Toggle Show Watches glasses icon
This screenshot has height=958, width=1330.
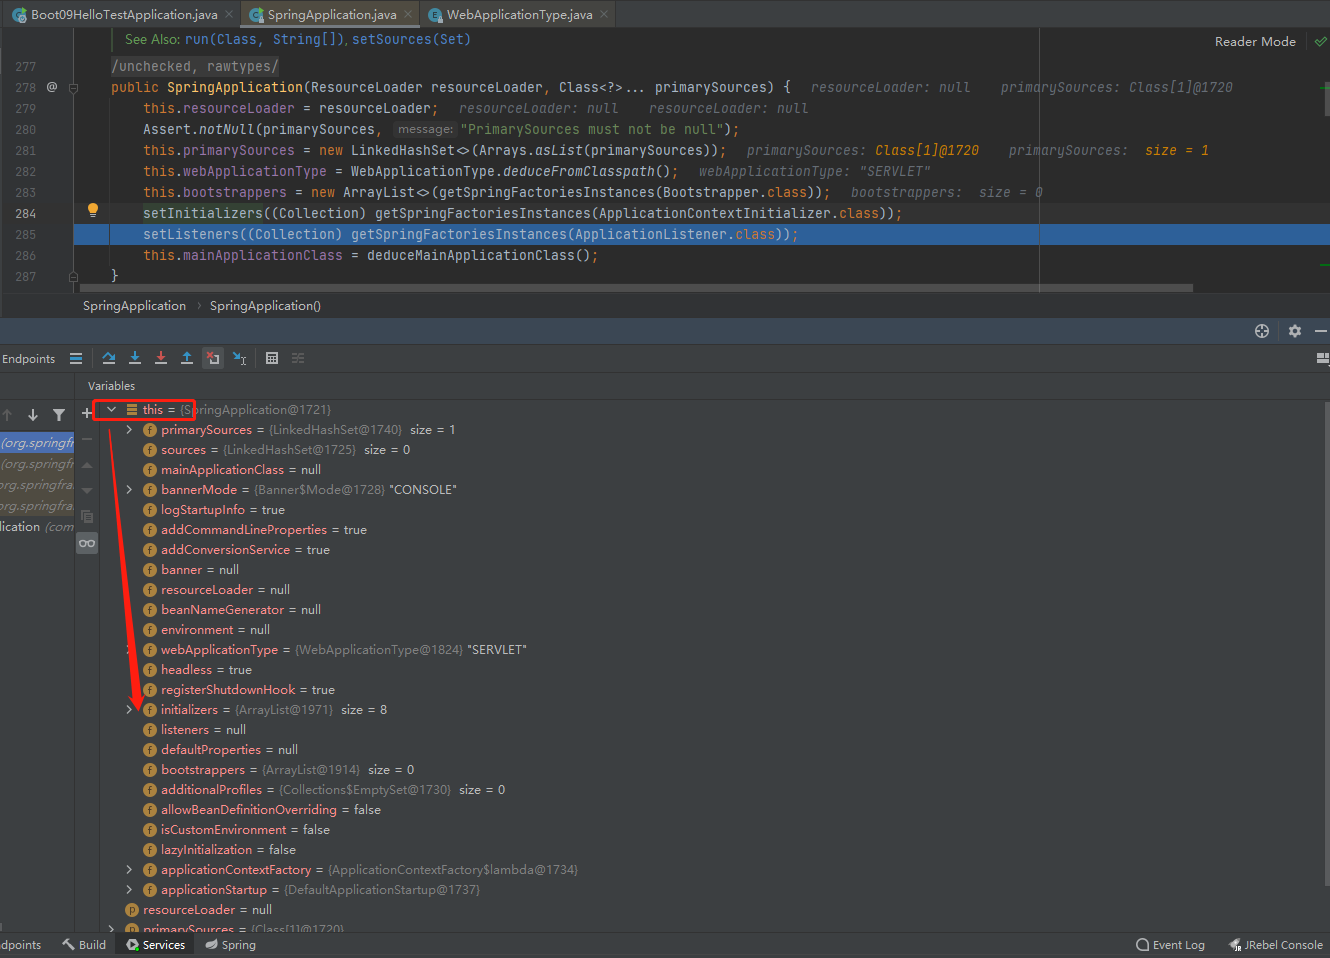[87, 543]
